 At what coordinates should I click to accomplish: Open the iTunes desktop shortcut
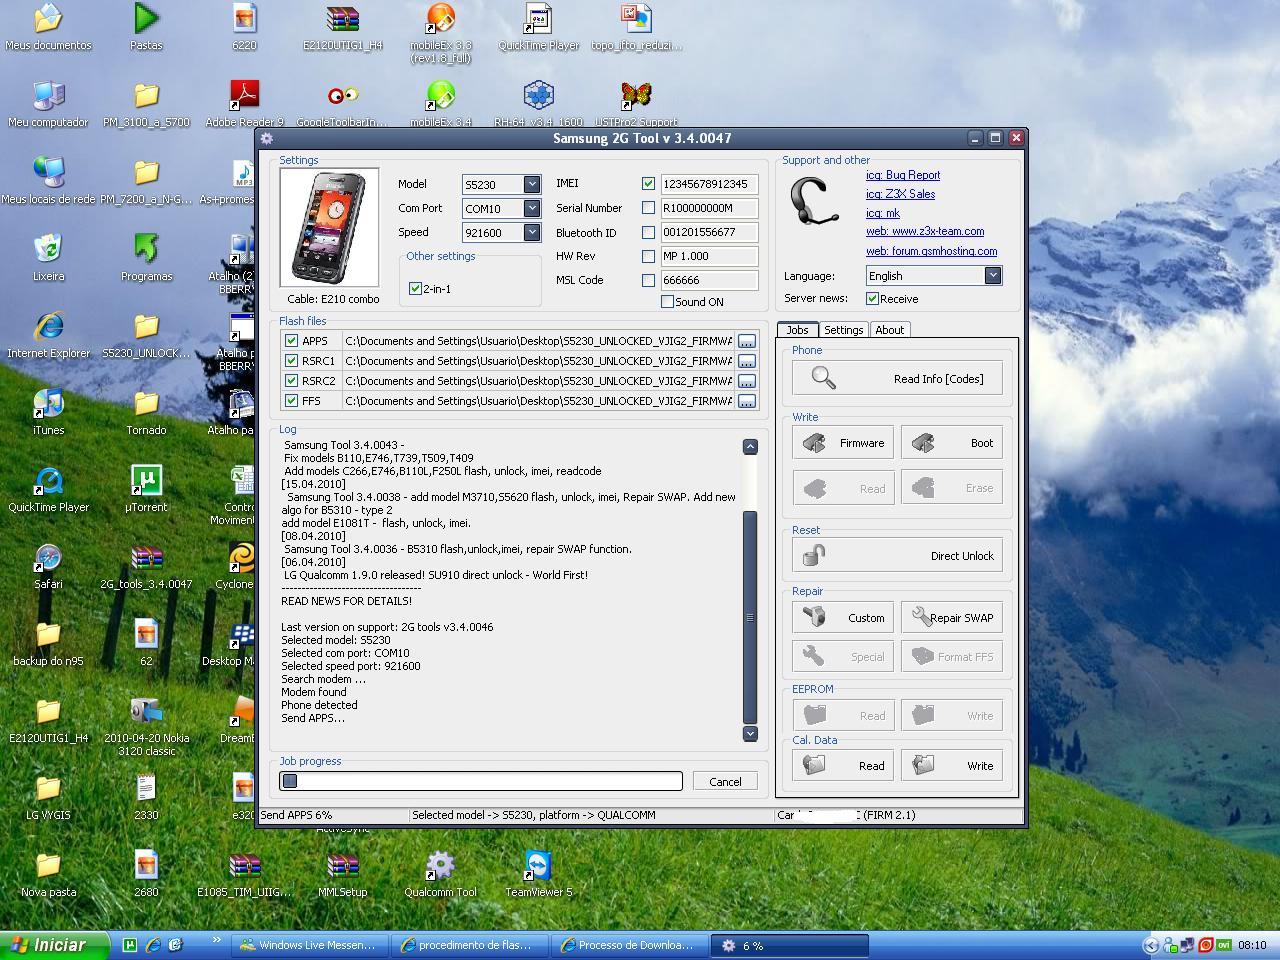(x=48, y=412)
